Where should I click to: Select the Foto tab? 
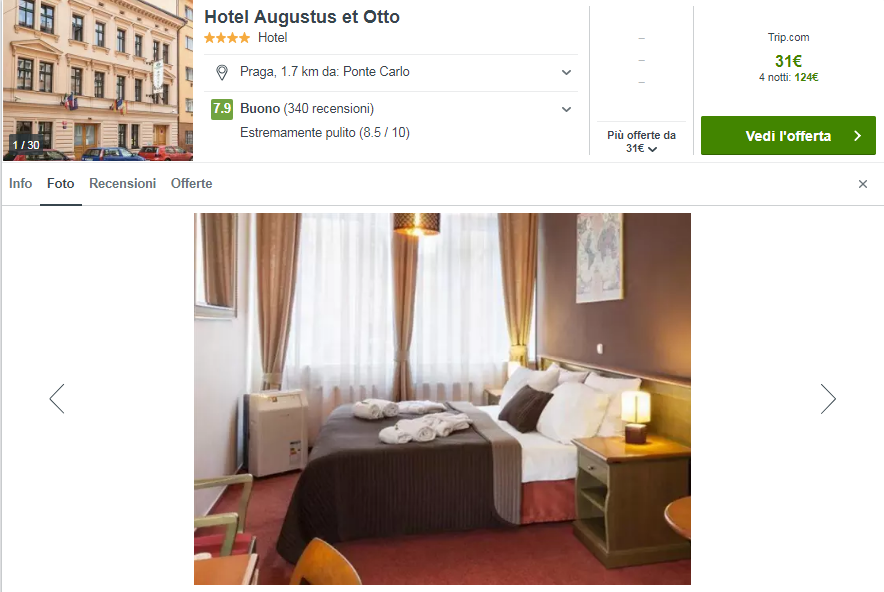click(61, 184)
